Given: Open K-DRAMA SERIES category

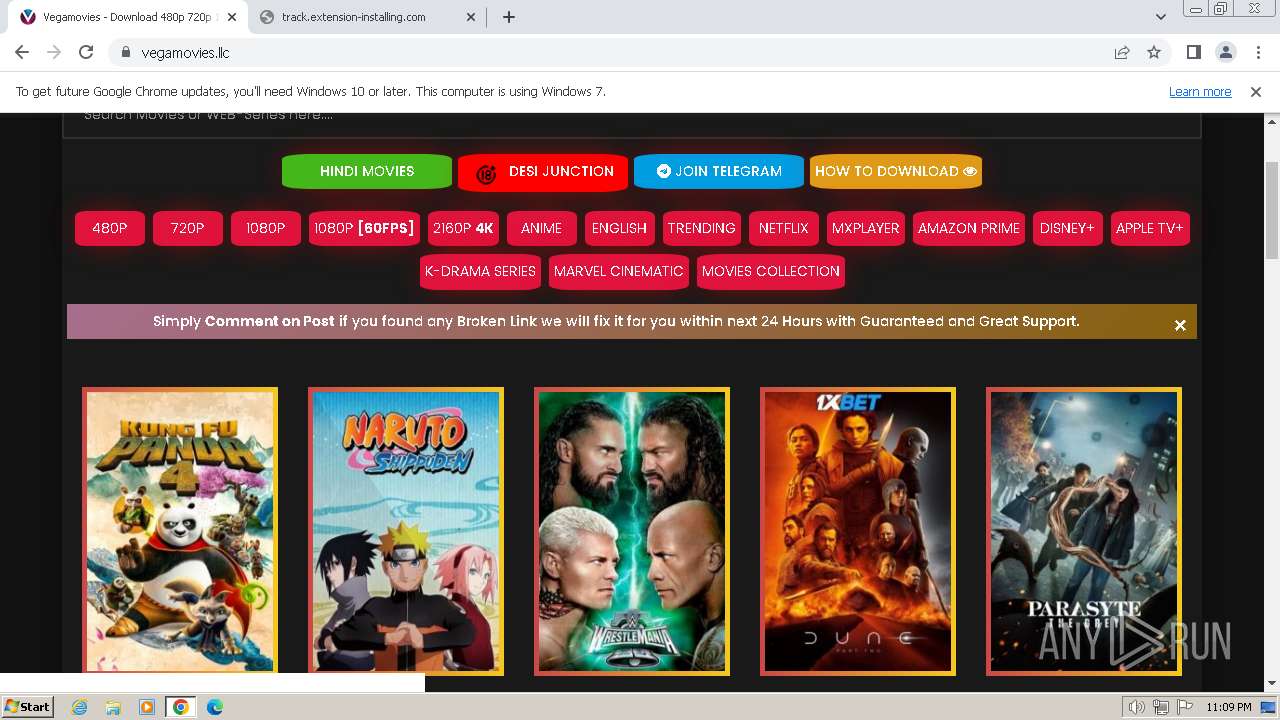Looking at the screenshot, I should click(x=480, y=271).
